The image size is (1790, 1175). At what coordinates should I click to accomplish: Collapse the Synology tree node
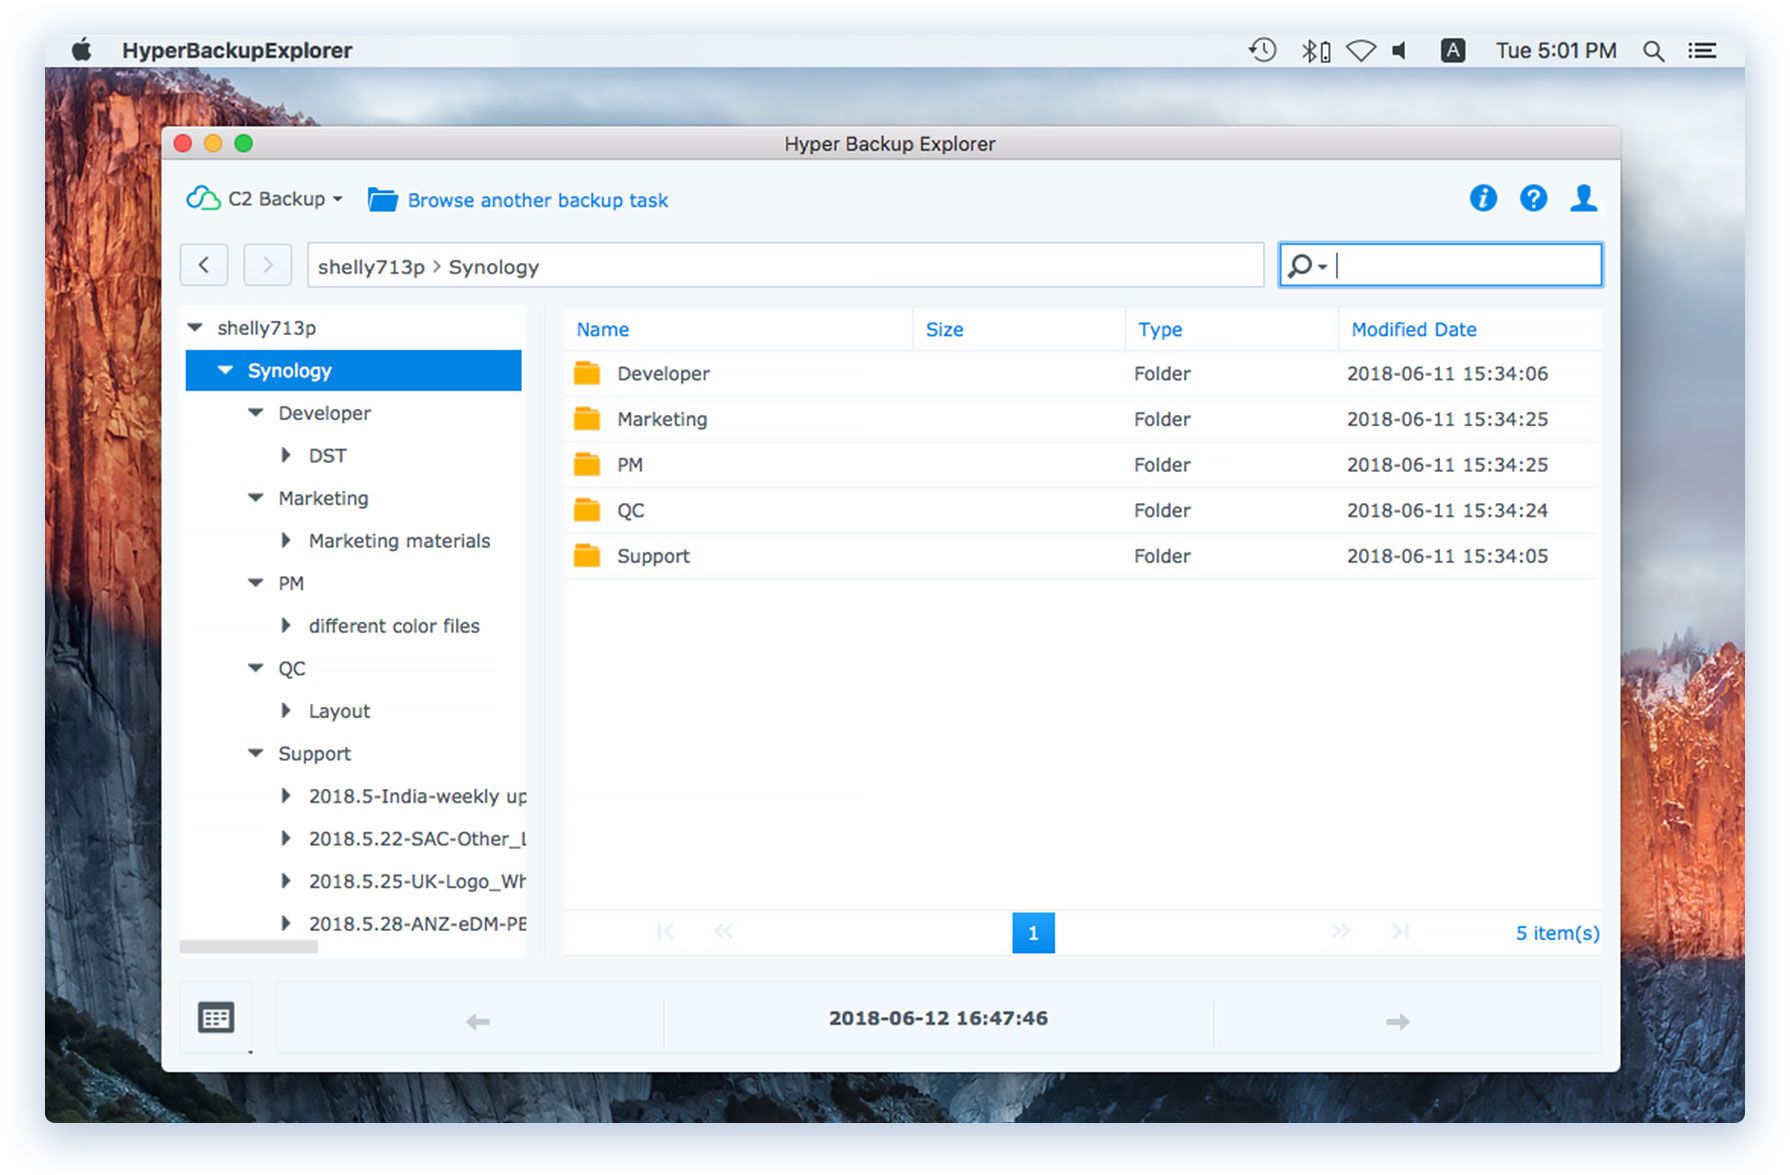pos(225,370)
